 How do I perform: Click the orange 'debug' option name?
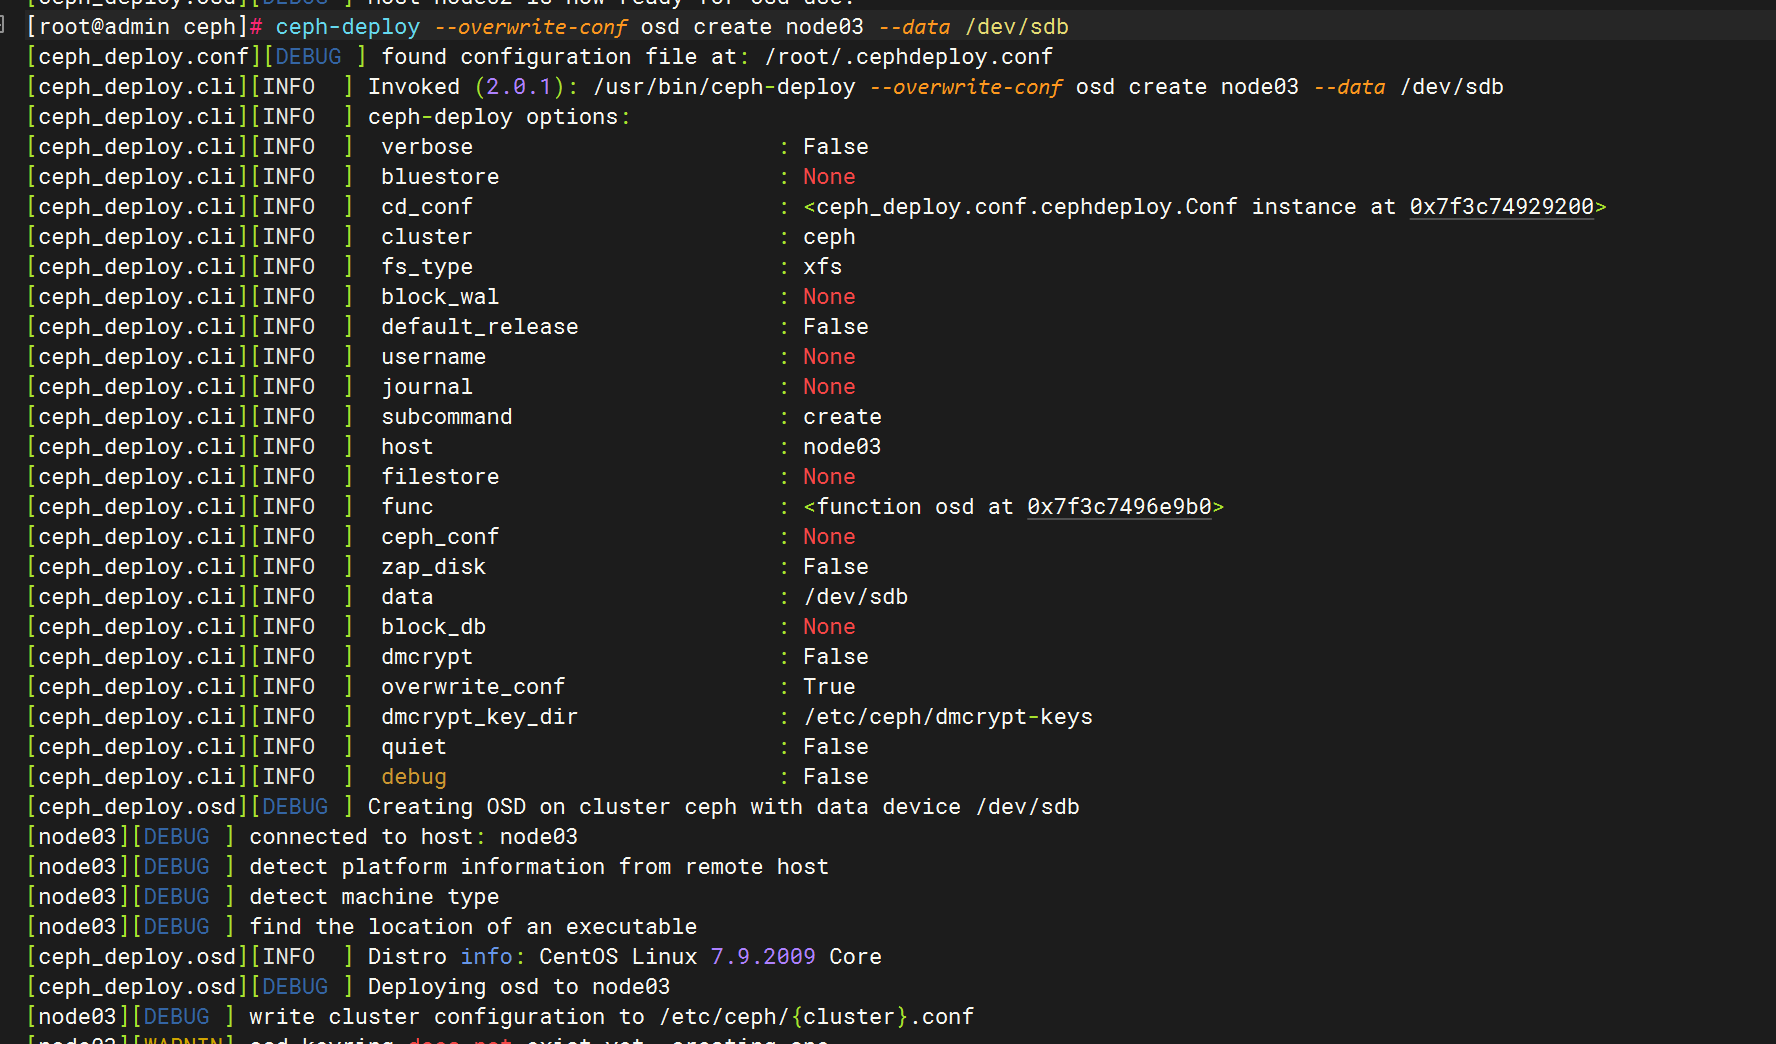click(x=414, y=777)
